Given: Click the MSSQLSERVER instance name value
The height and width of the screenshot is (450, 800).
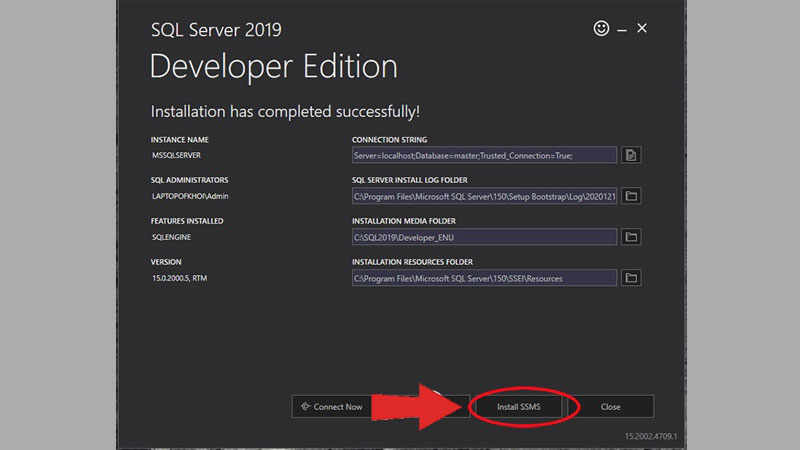Looking at the screenshot, I should pos(176,155).
